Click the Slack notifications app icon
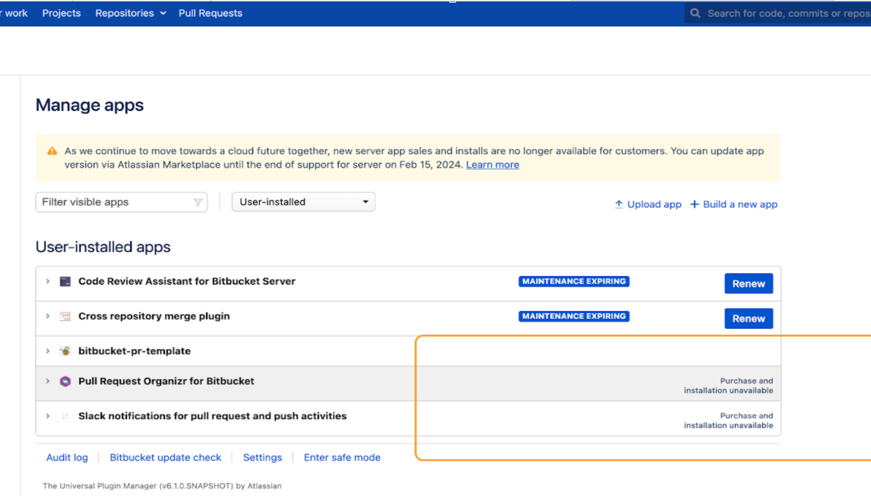Image resolution: width=871 pixels, height=496 pixels. pyautogui.click(x=65, y=417)
